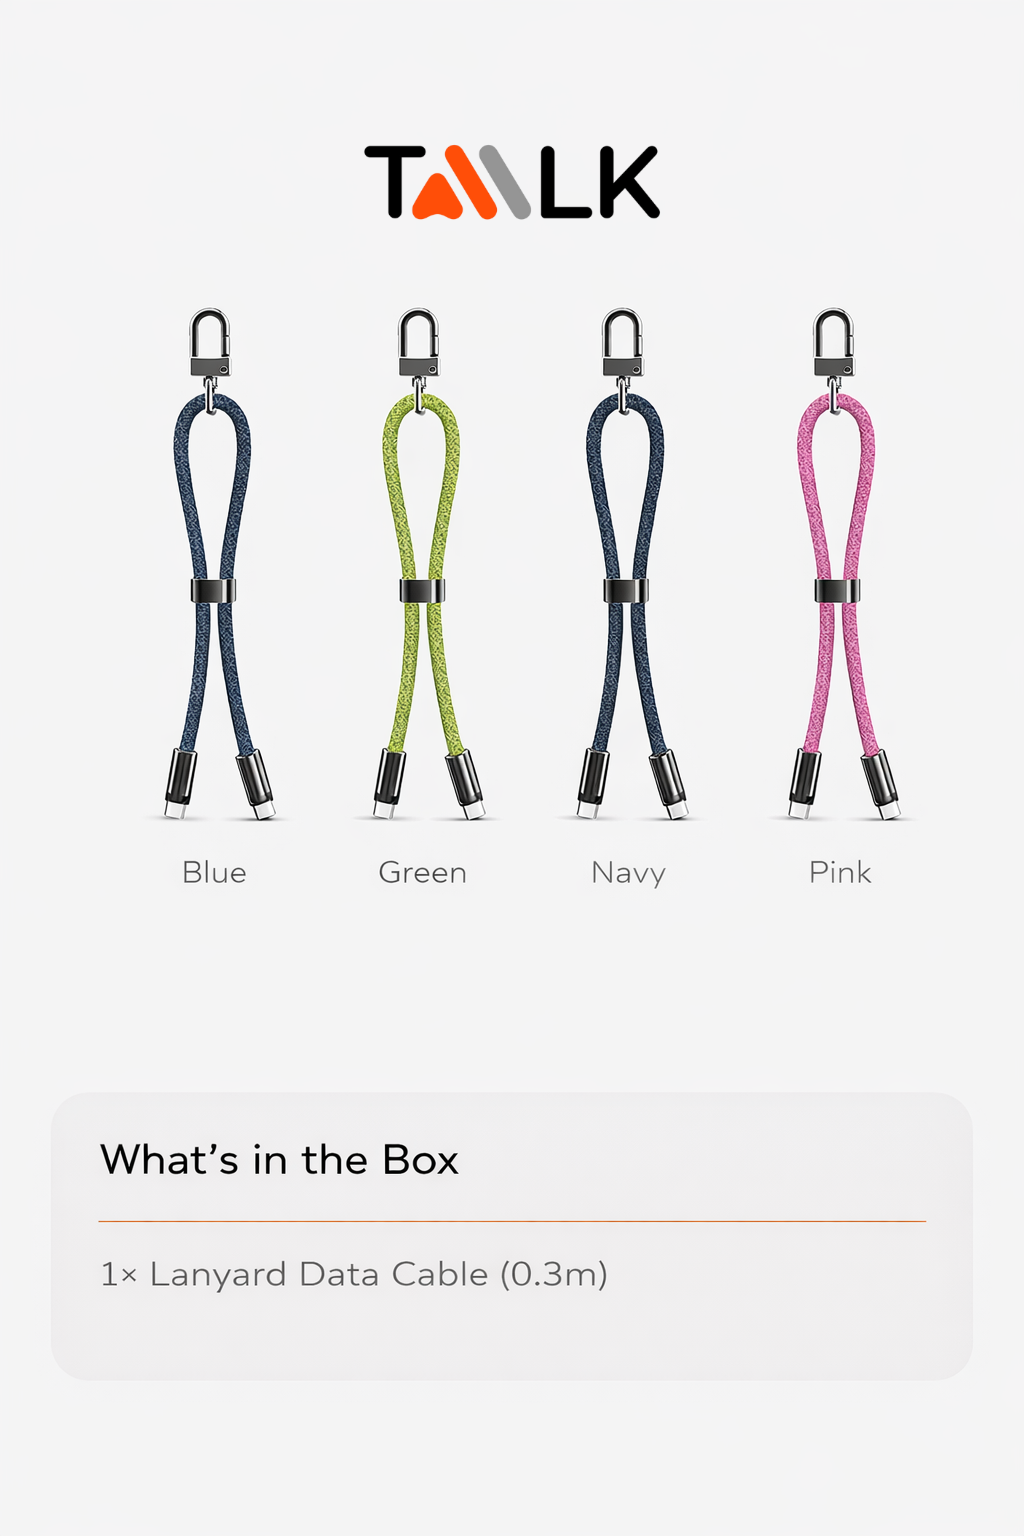1024x1536 pixels.
Task: Click the Green color label
Action: click(x=422, y=872)
